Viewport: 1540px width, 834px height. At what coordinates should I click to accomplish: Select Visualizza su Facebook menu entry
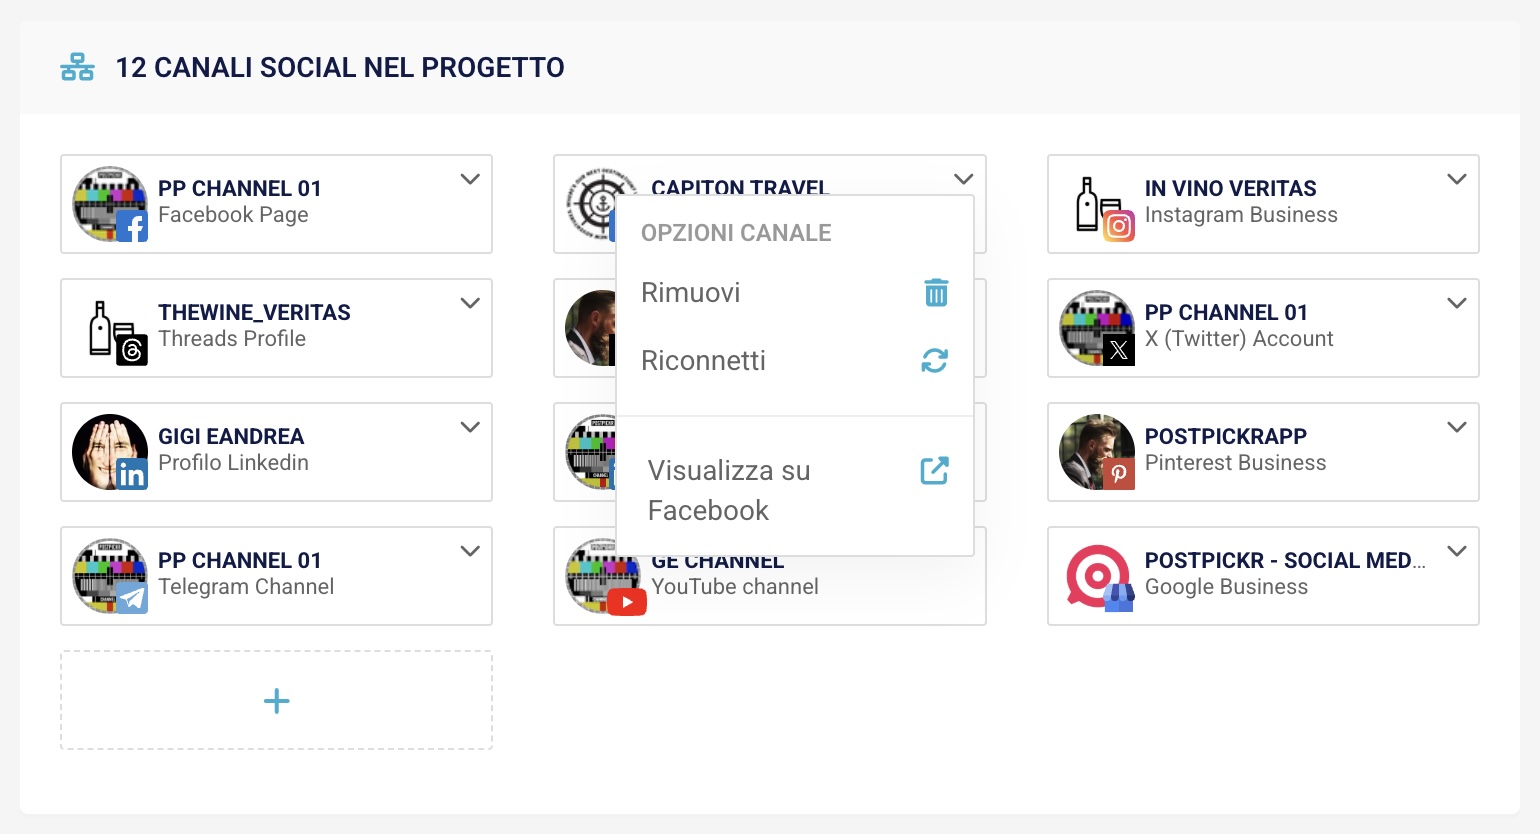click(728, 490)
